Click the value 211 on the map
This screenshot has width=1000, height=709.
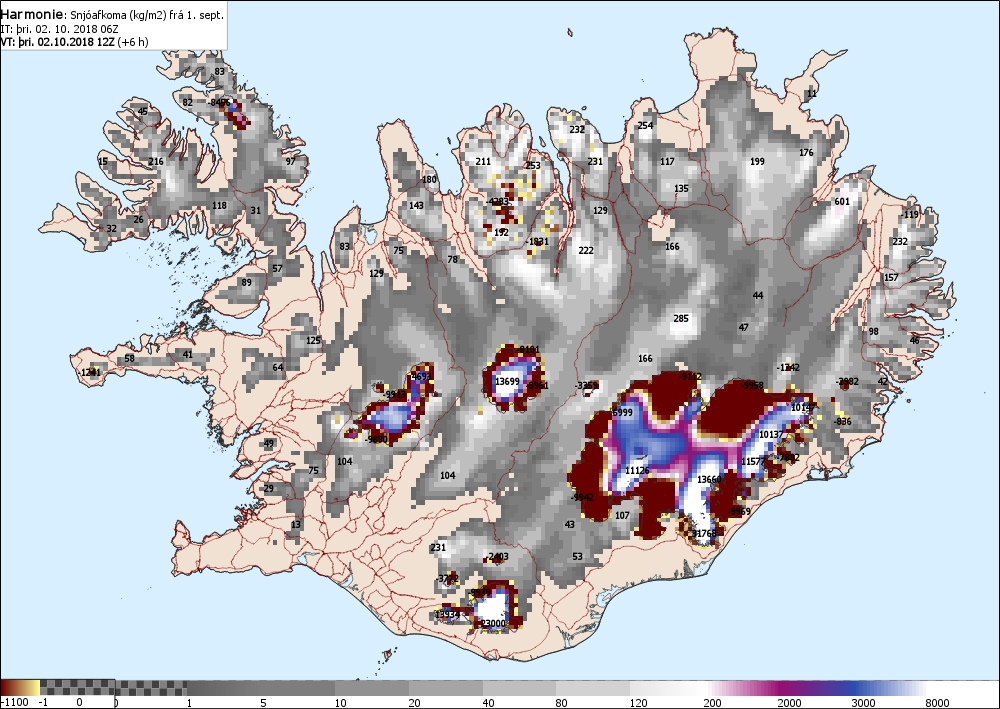[483, 161]
